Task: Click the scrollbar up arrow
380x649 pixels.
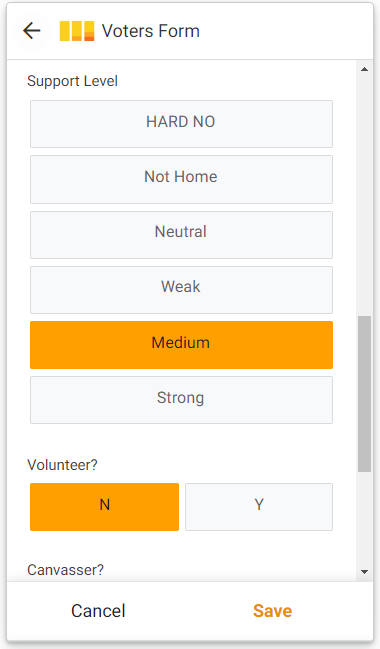Action: (x=364, y=69)
